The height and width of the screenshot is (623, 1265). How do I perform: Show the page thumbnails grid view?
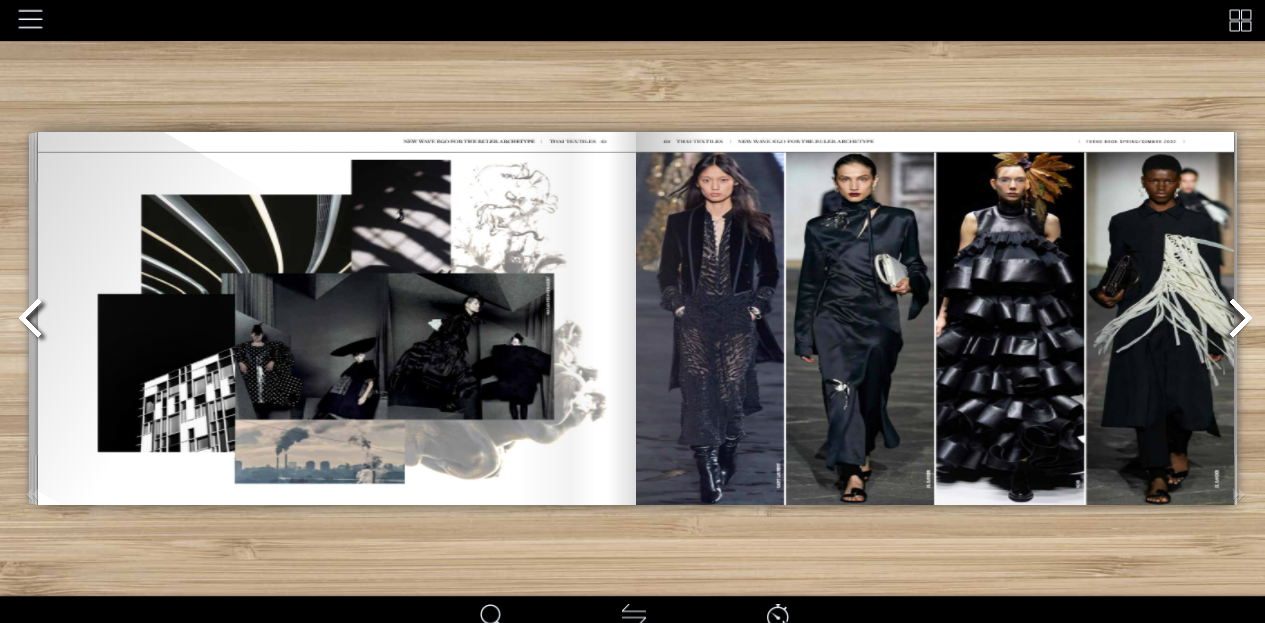pyautogui.click(x=1240, y=20)
